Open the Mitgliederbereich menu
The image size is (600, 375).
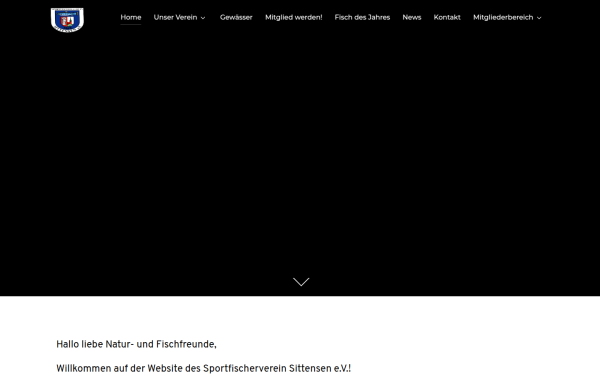(x=503, y=17)
